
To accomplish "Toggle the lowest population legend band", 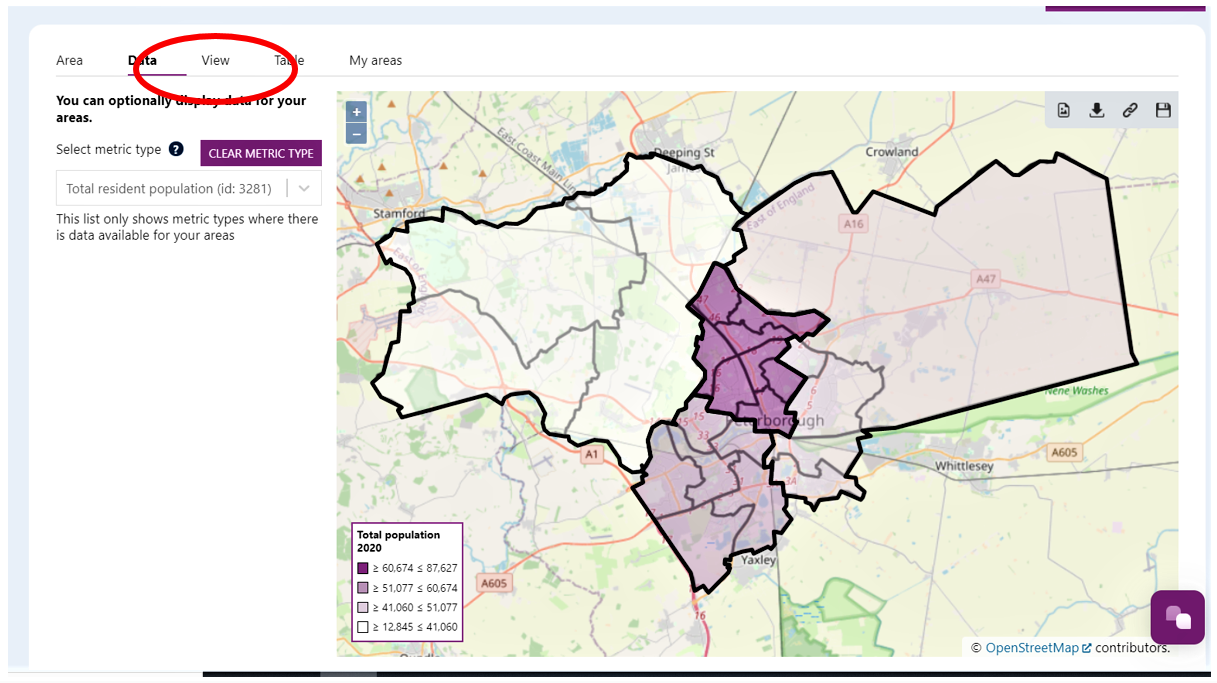I will point(363,627).
